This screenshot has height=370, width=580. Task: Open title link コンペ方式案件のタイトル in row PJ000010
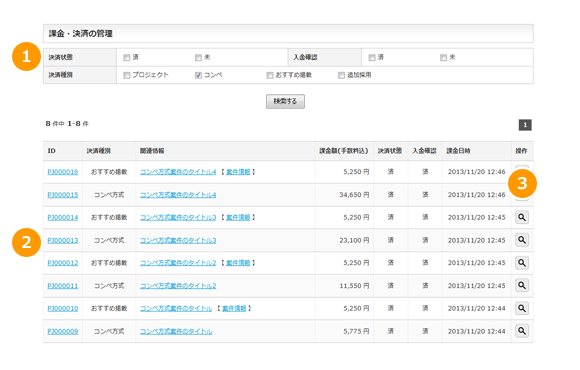(176, 308)
